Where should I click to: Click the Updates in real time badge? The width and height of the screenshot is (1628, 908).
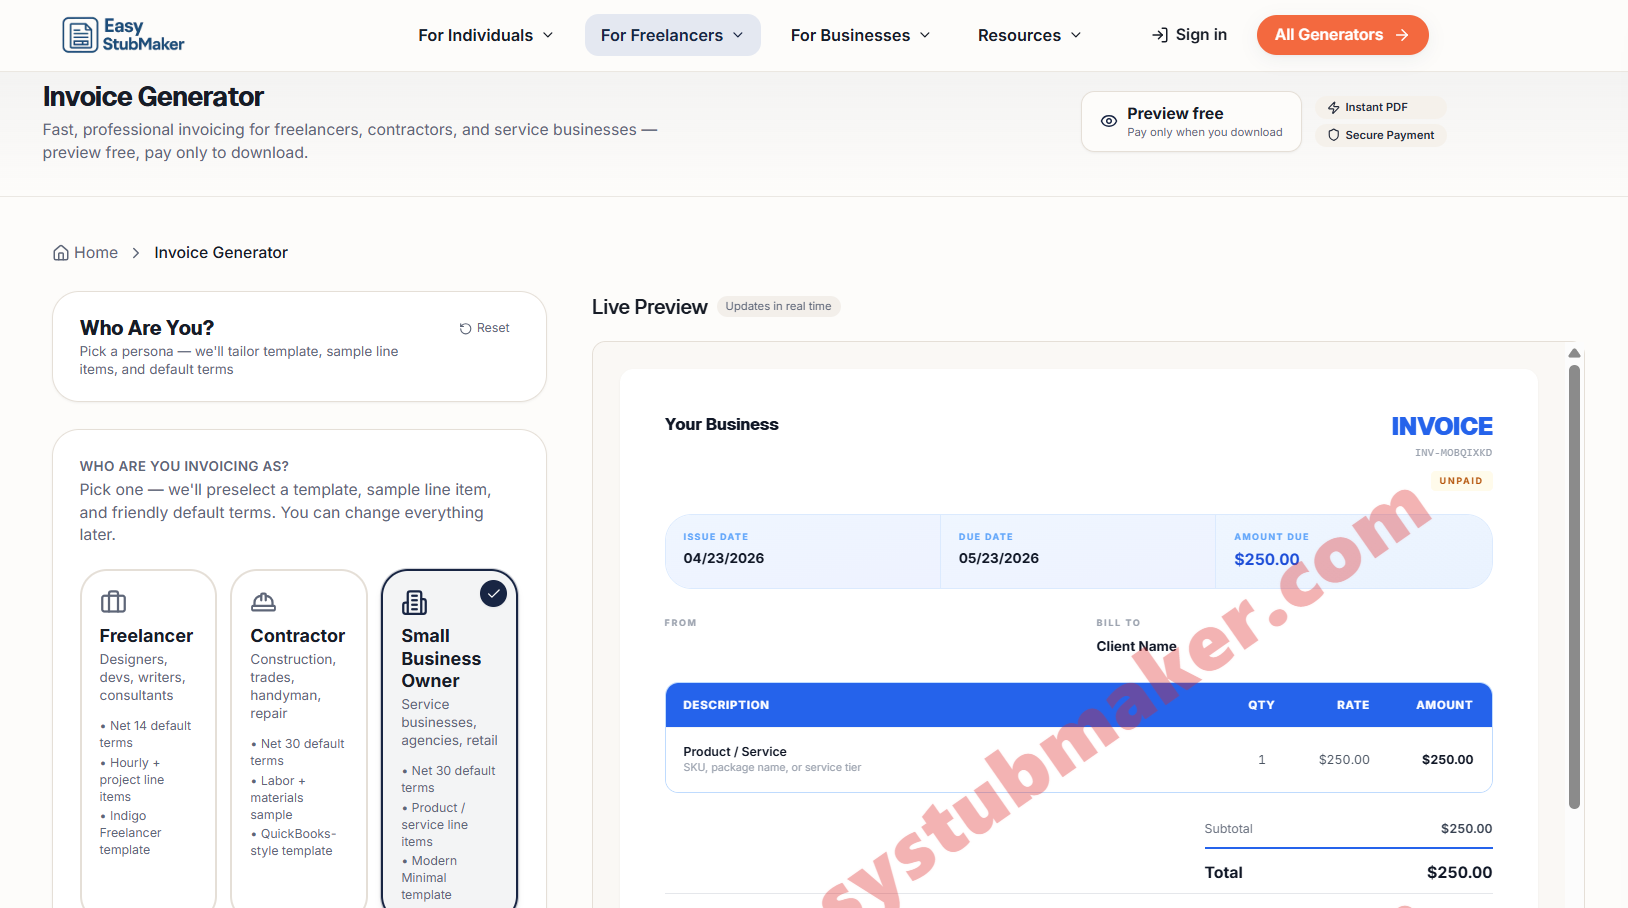tap(778, 307)
